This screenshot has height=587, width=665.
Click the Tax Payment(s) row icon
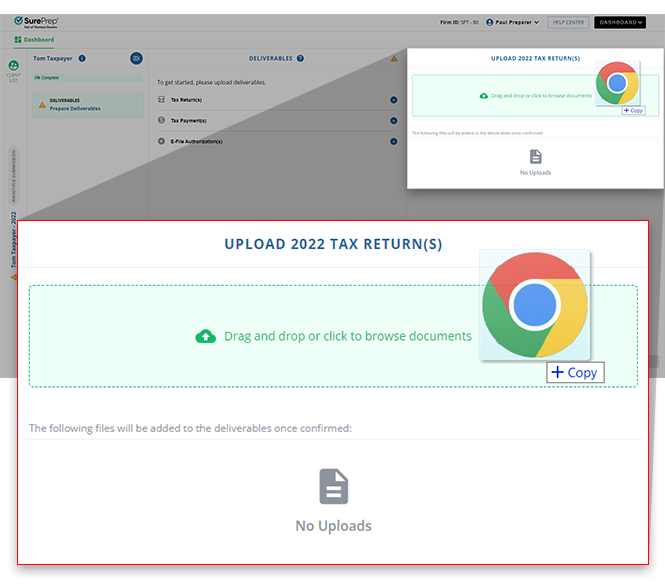(x=161, y=120)
